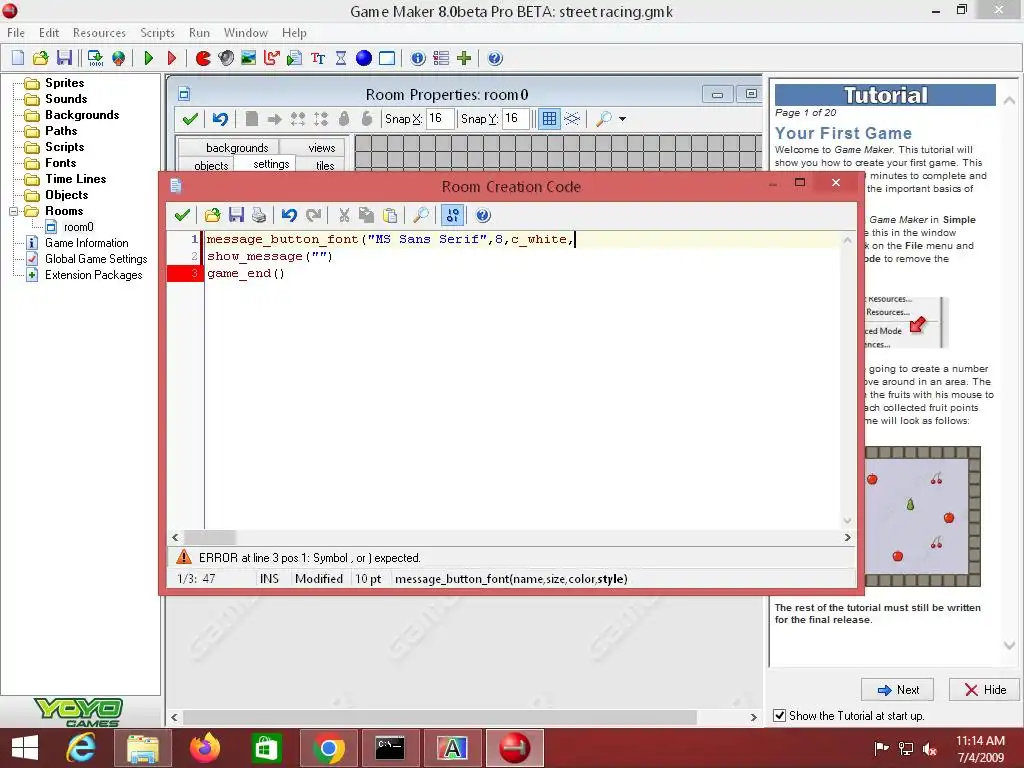This screenshot has width=1024, height=768.
Task: Hide the Tutorial panel
Action: 985,690
